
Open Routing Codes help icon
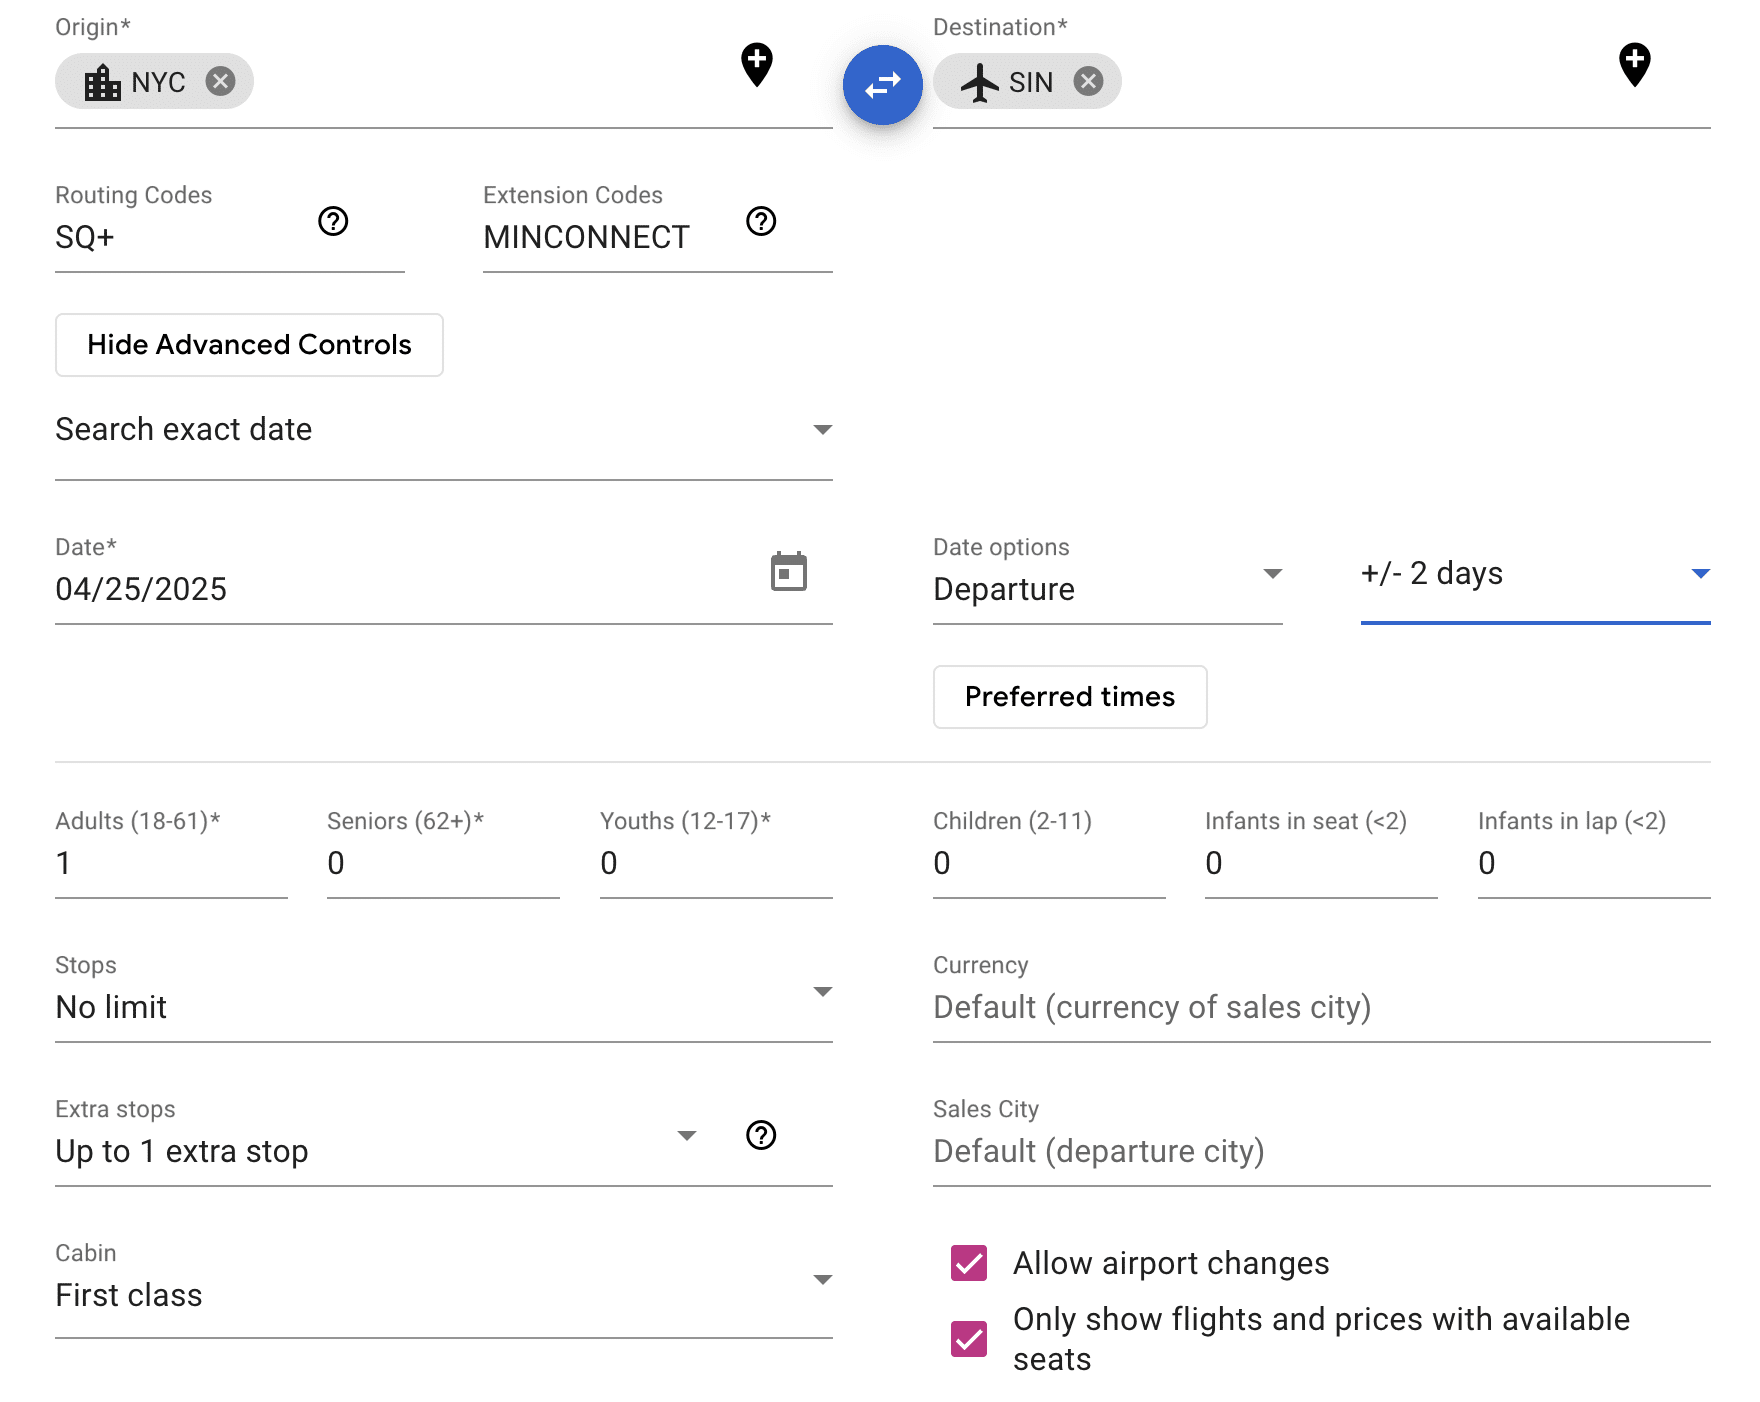333,221
